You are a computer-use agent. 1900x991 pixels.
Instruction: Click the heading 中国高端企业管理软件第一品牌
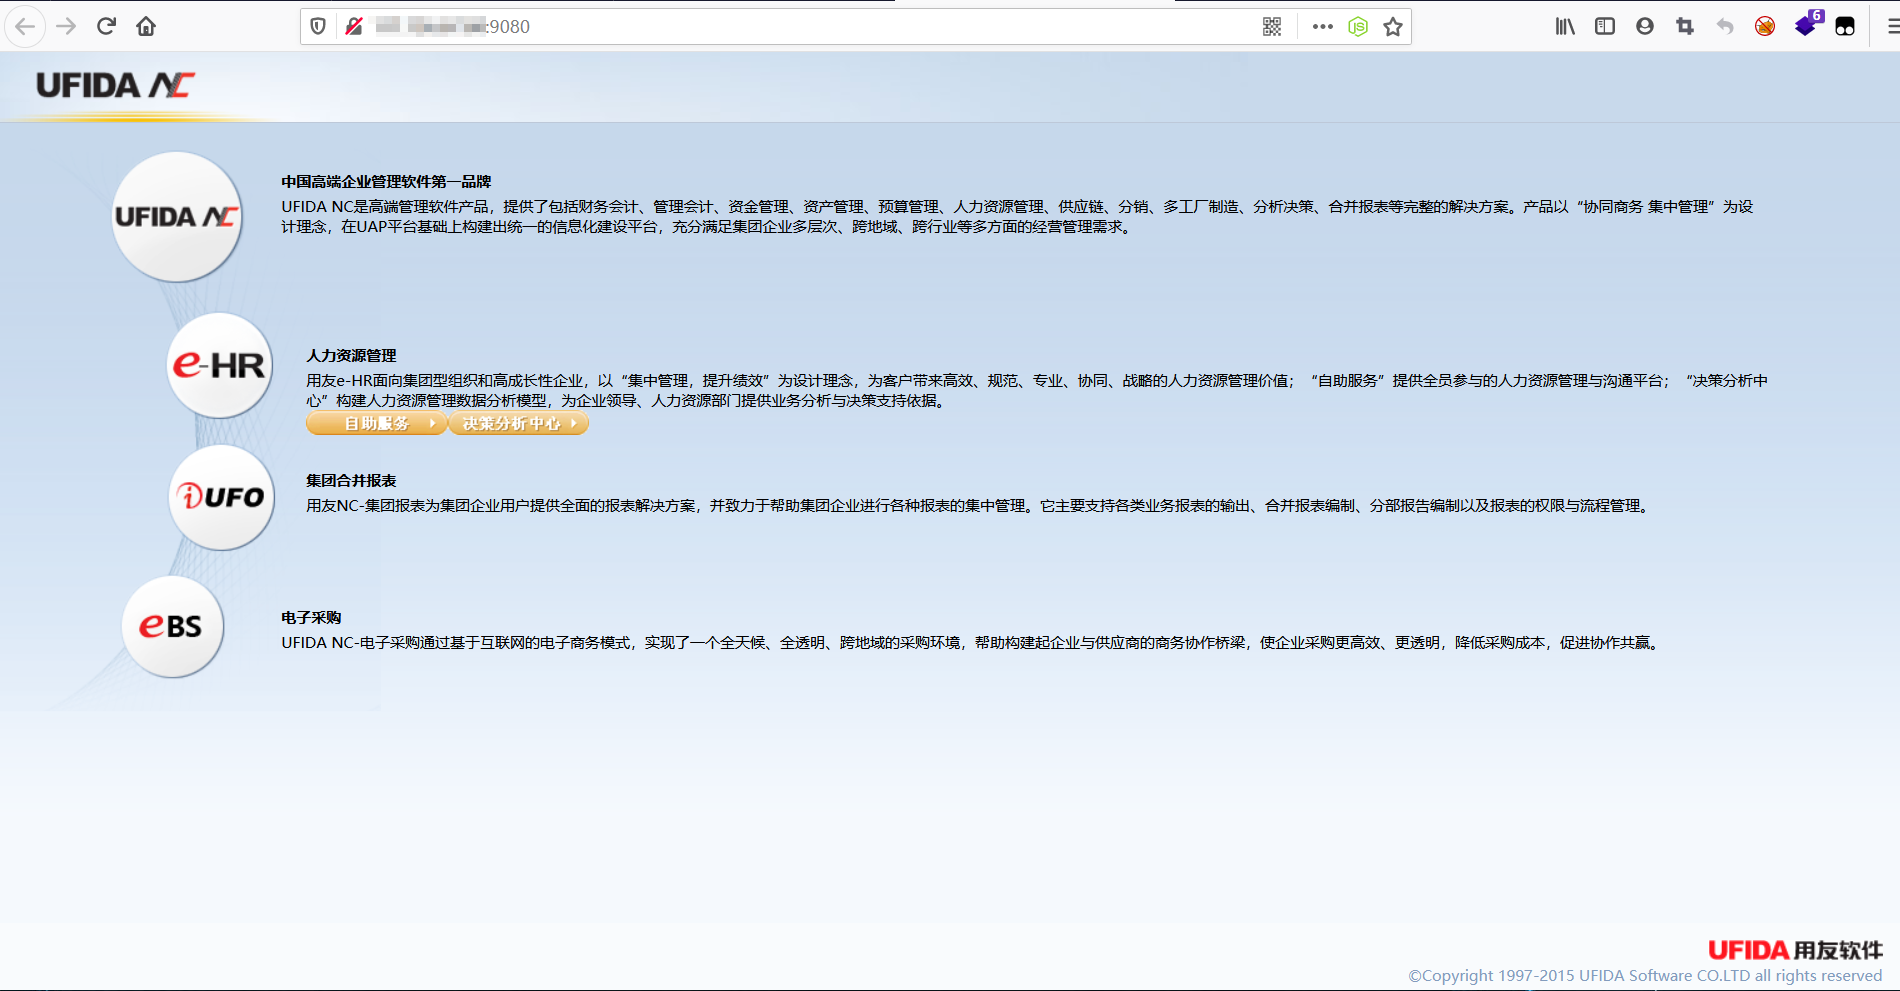386,182
